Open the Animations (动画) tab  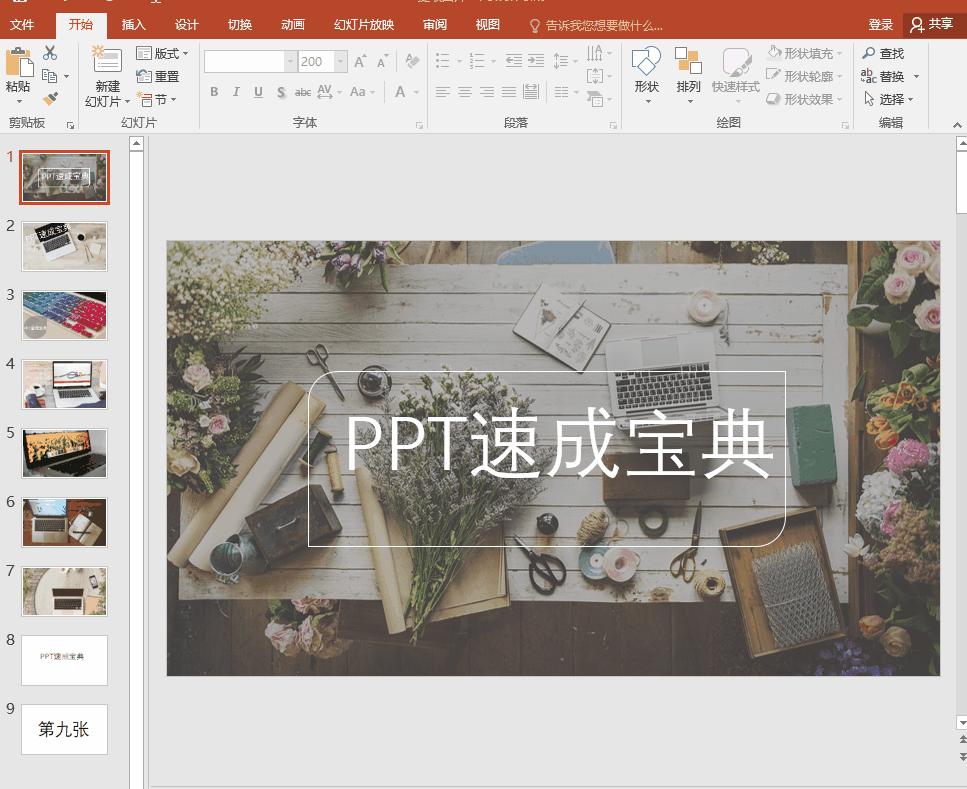[293, 25]
